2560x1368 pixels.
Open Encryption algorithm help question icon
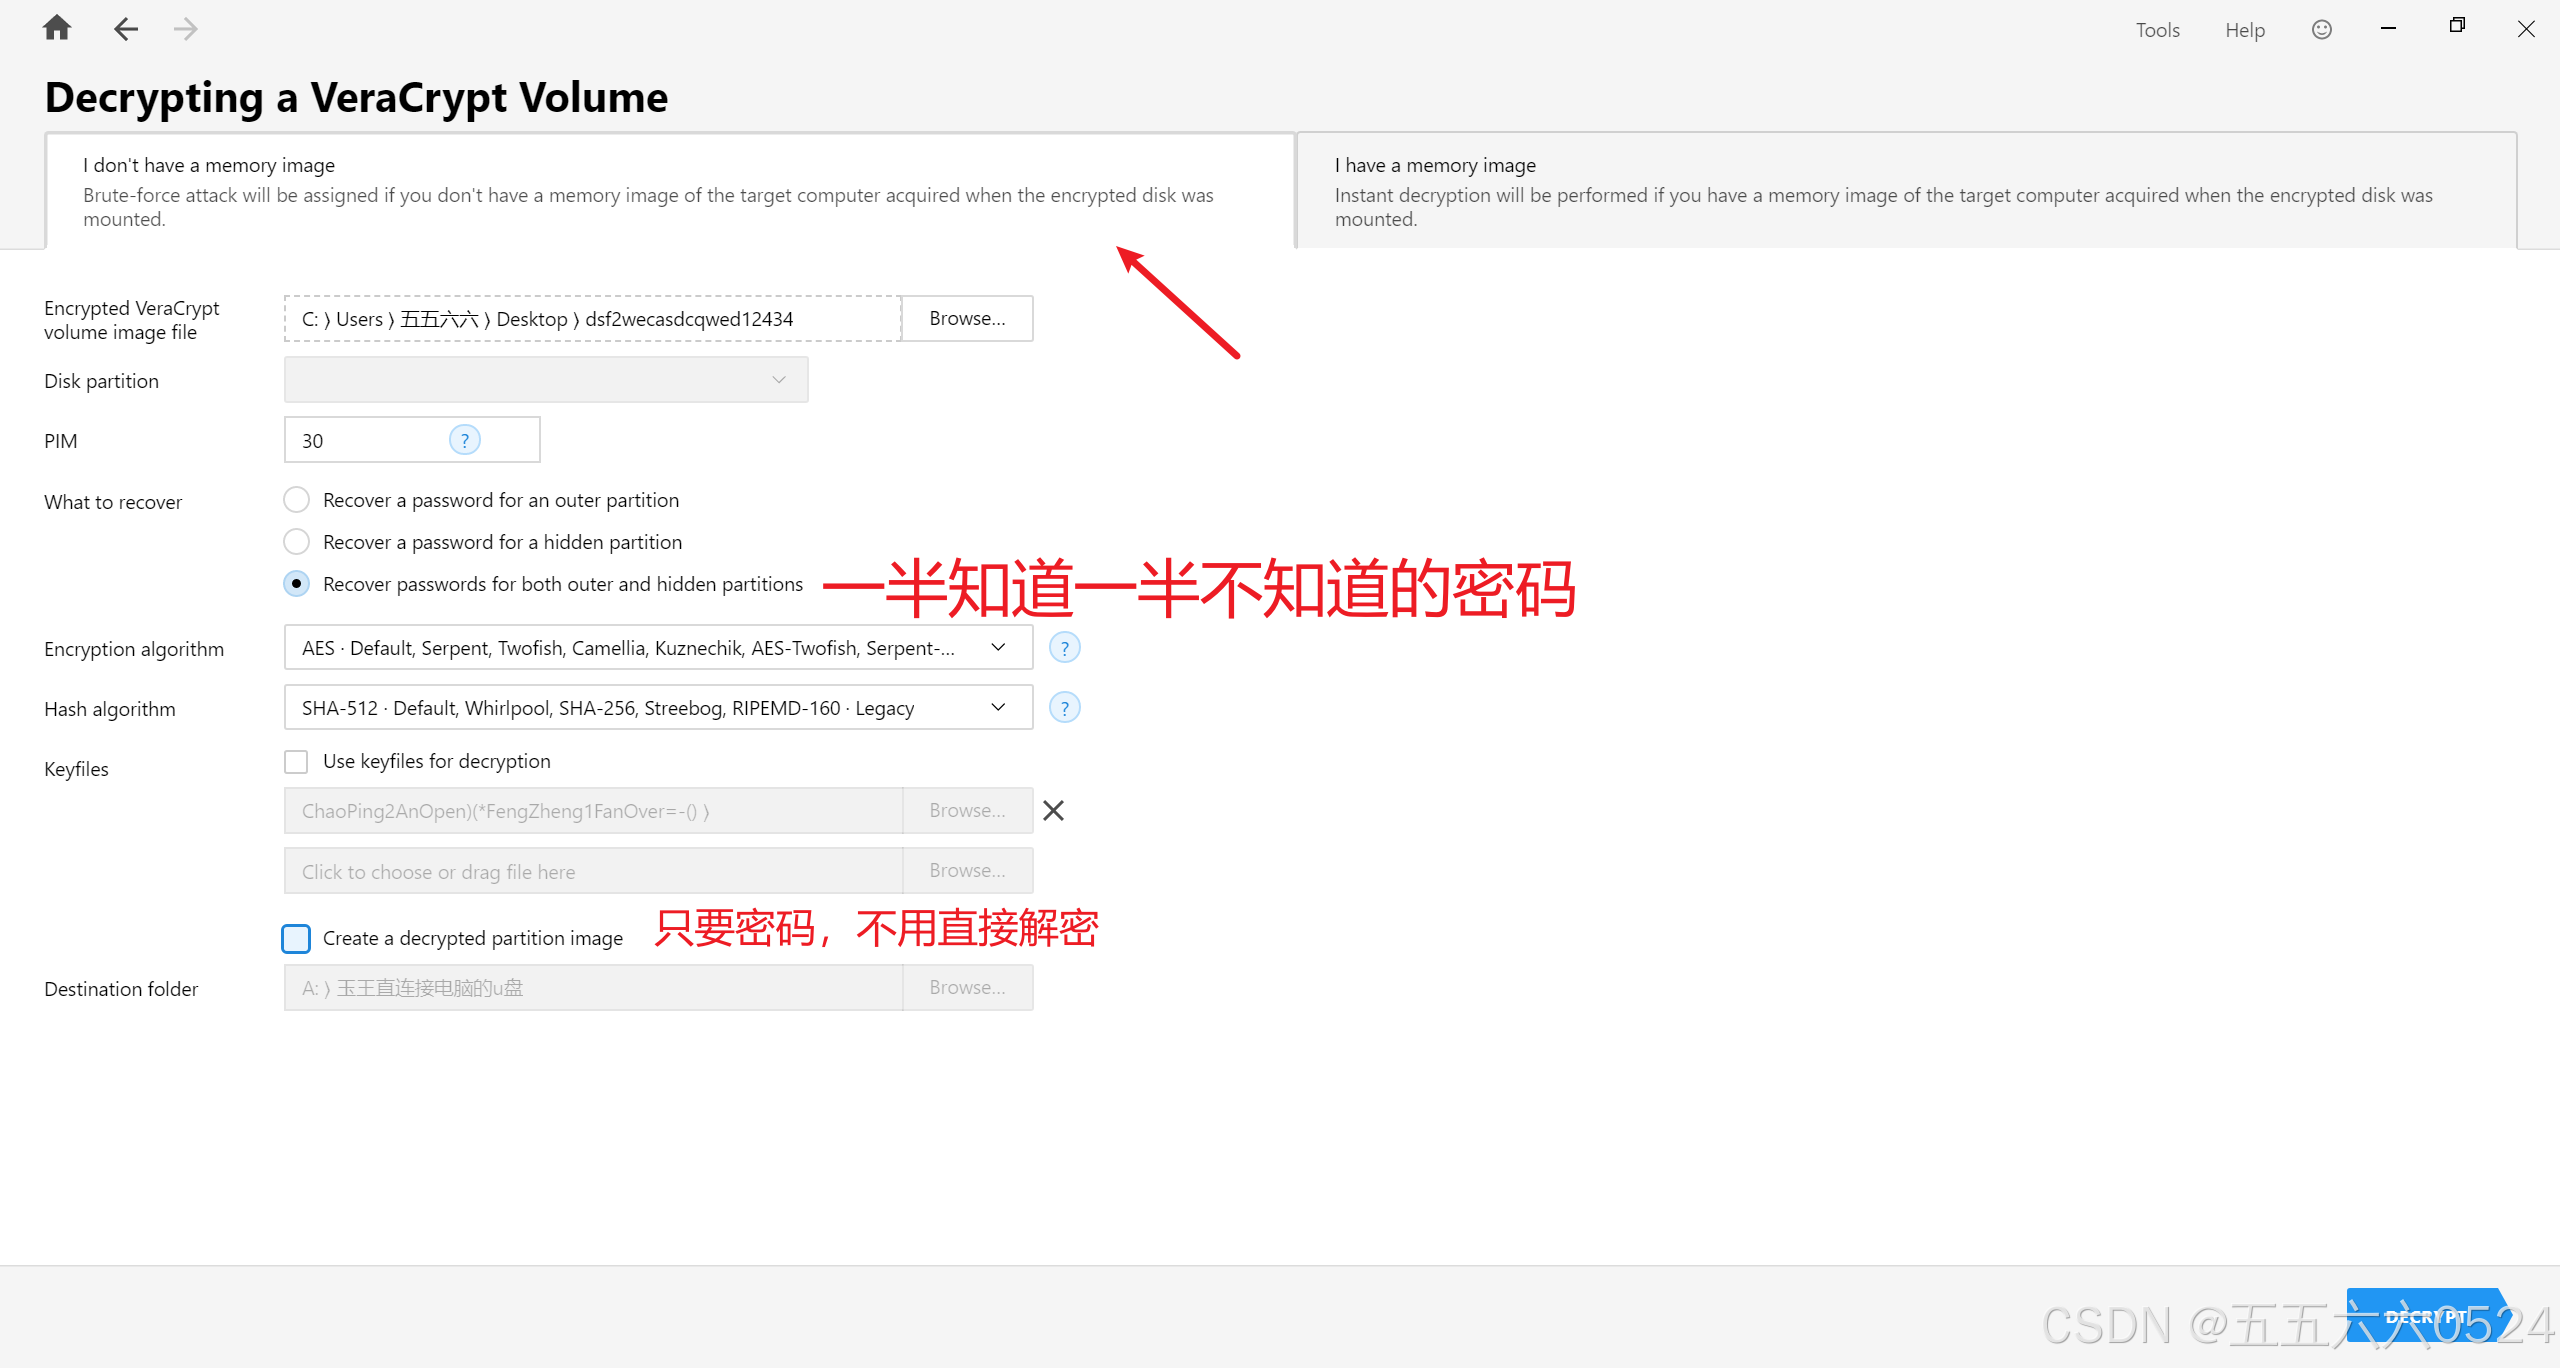[1064, 648]
